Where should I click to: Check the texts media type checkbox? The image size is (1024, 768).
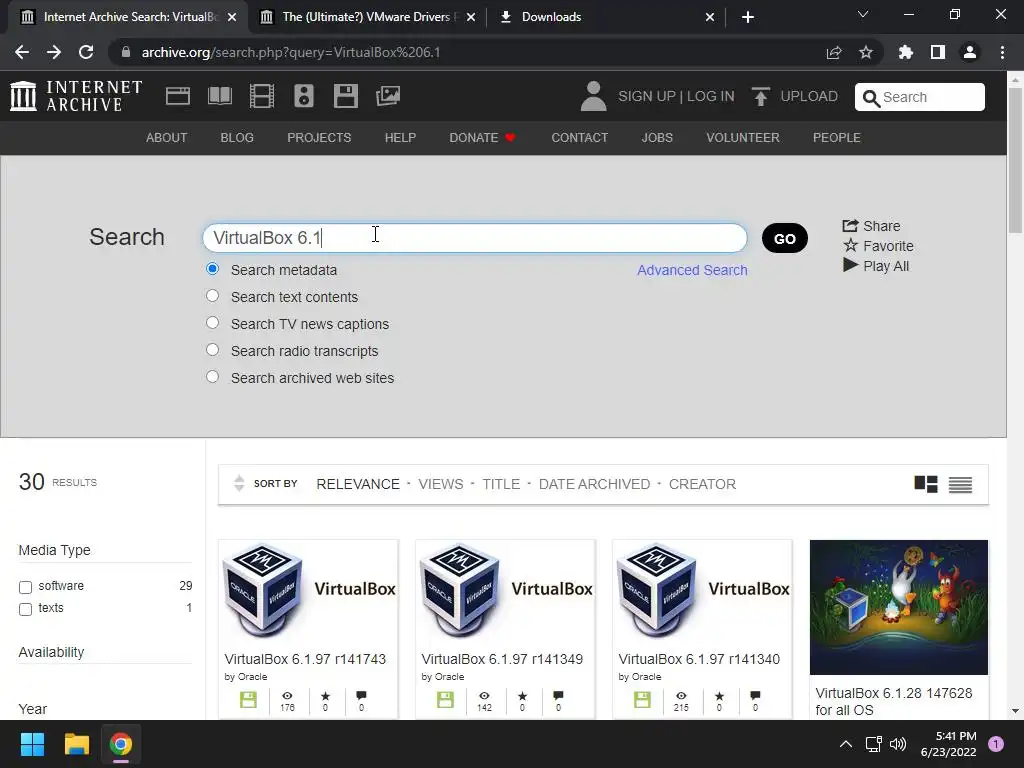click(25, 609)
